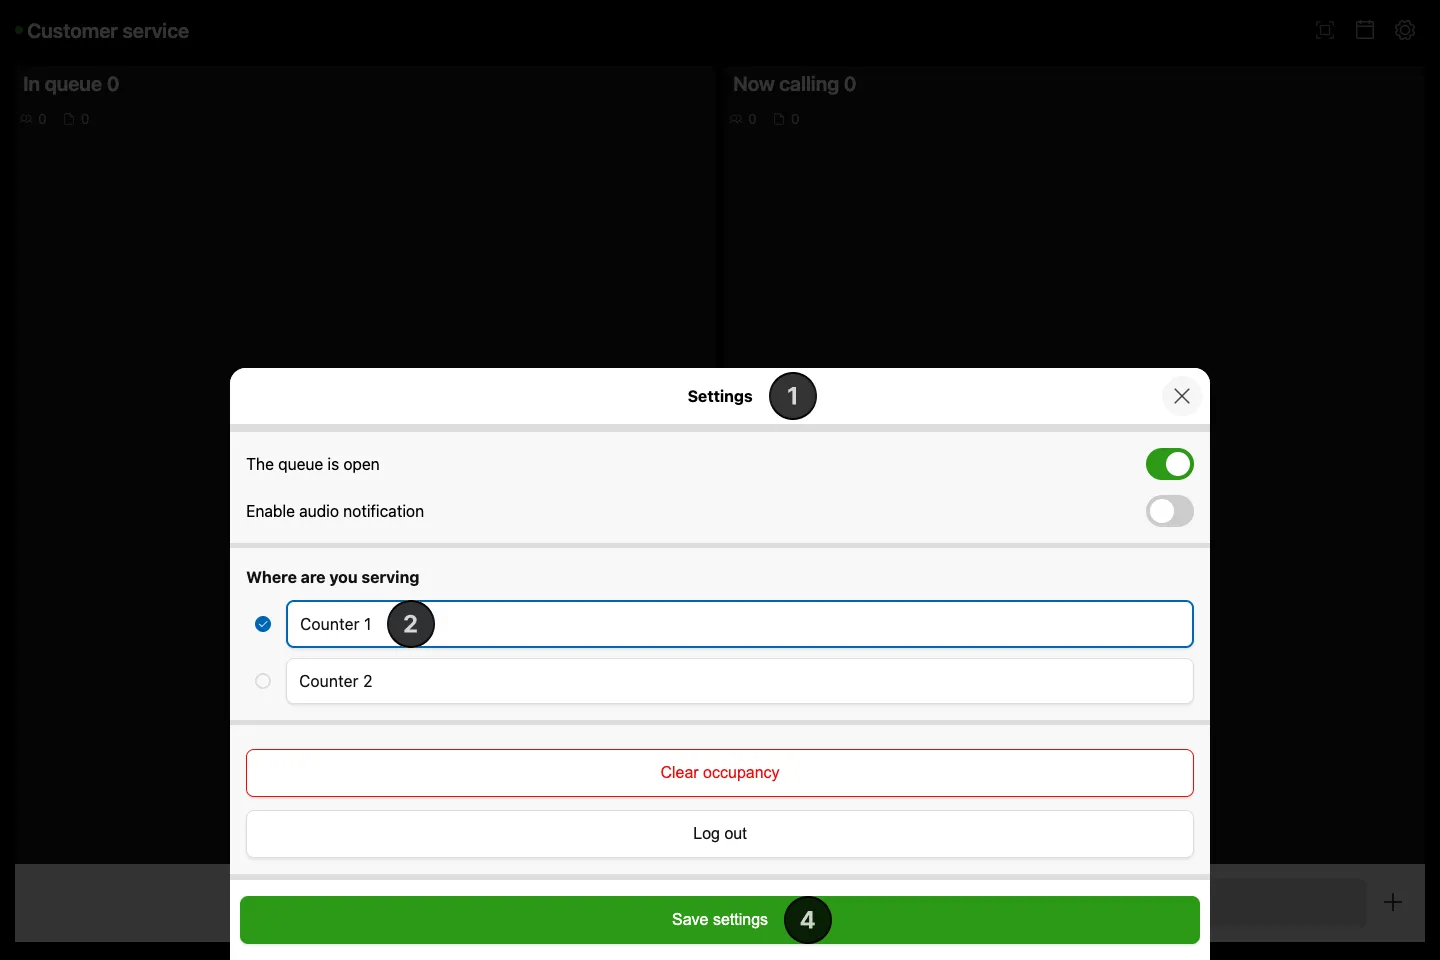Viewport: 1440px width, 960px height.
Task: Open the settings gear icon in header
Action: 1405,30
